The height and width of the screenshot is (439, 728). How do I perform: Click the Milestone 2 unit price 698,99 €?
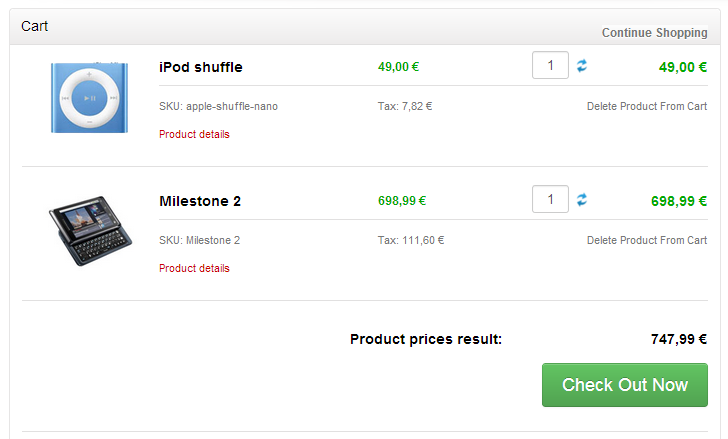click(x=402, y=201)
